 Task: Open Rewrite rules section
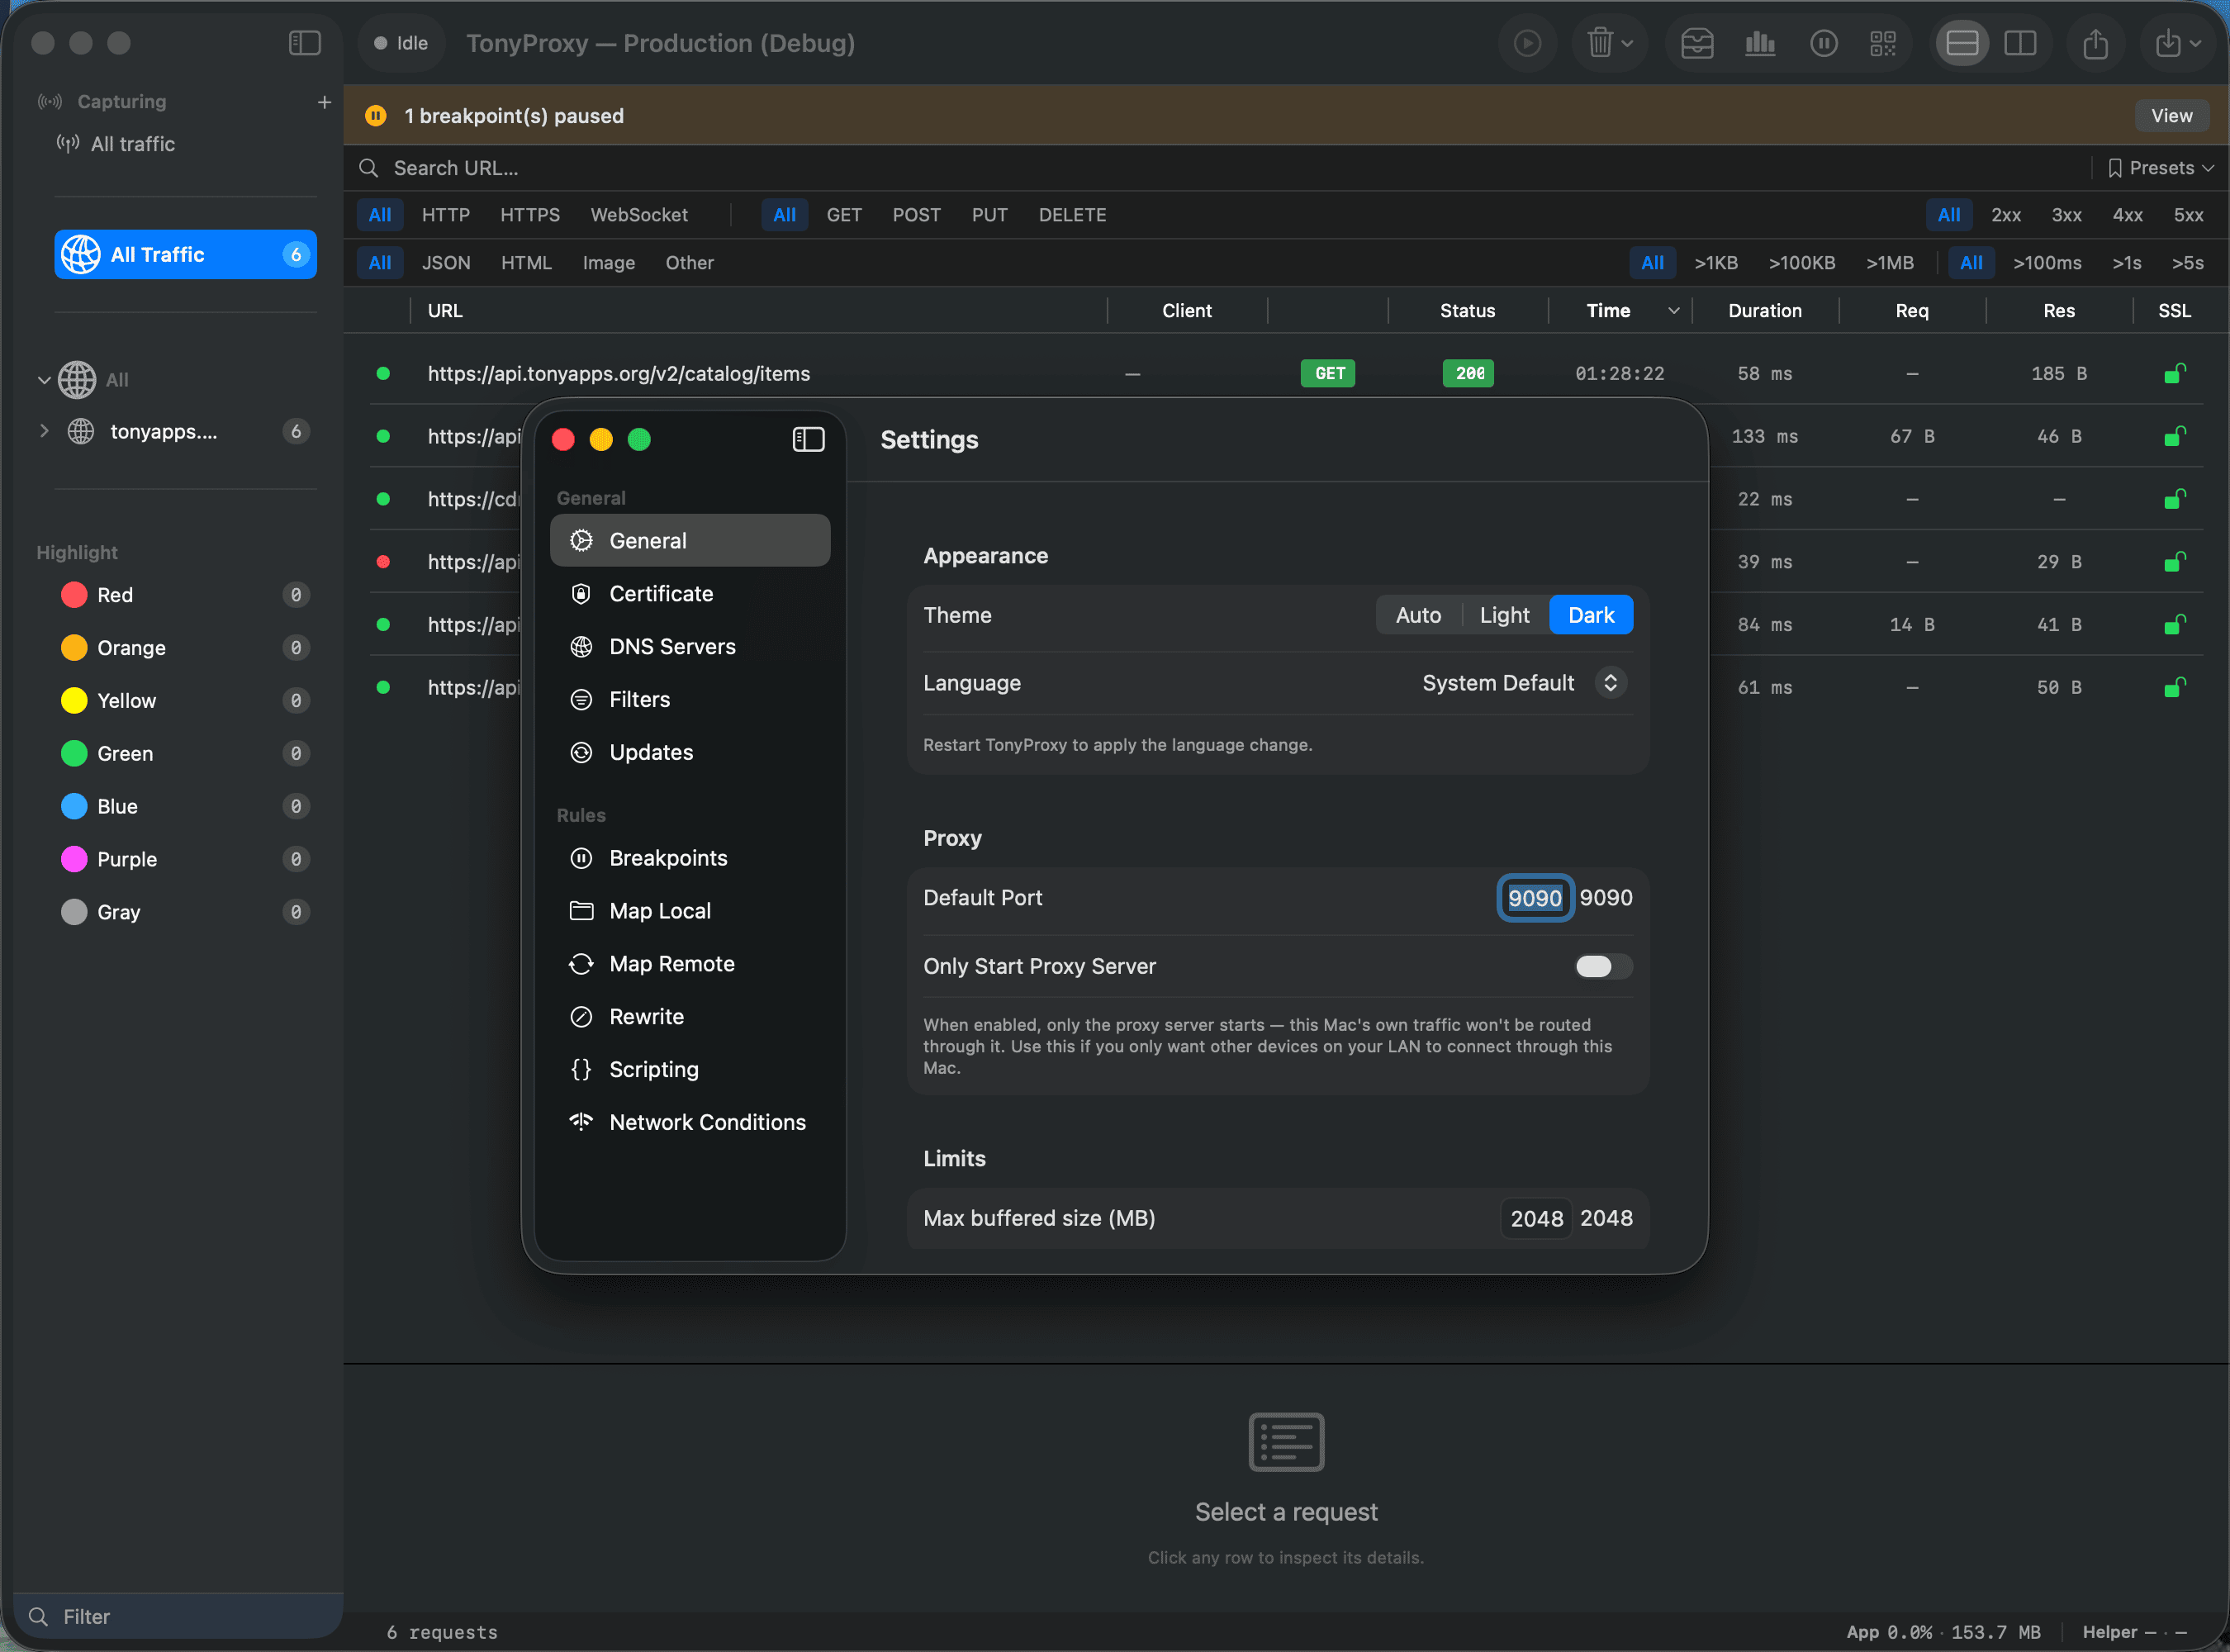click(690, 1016)
